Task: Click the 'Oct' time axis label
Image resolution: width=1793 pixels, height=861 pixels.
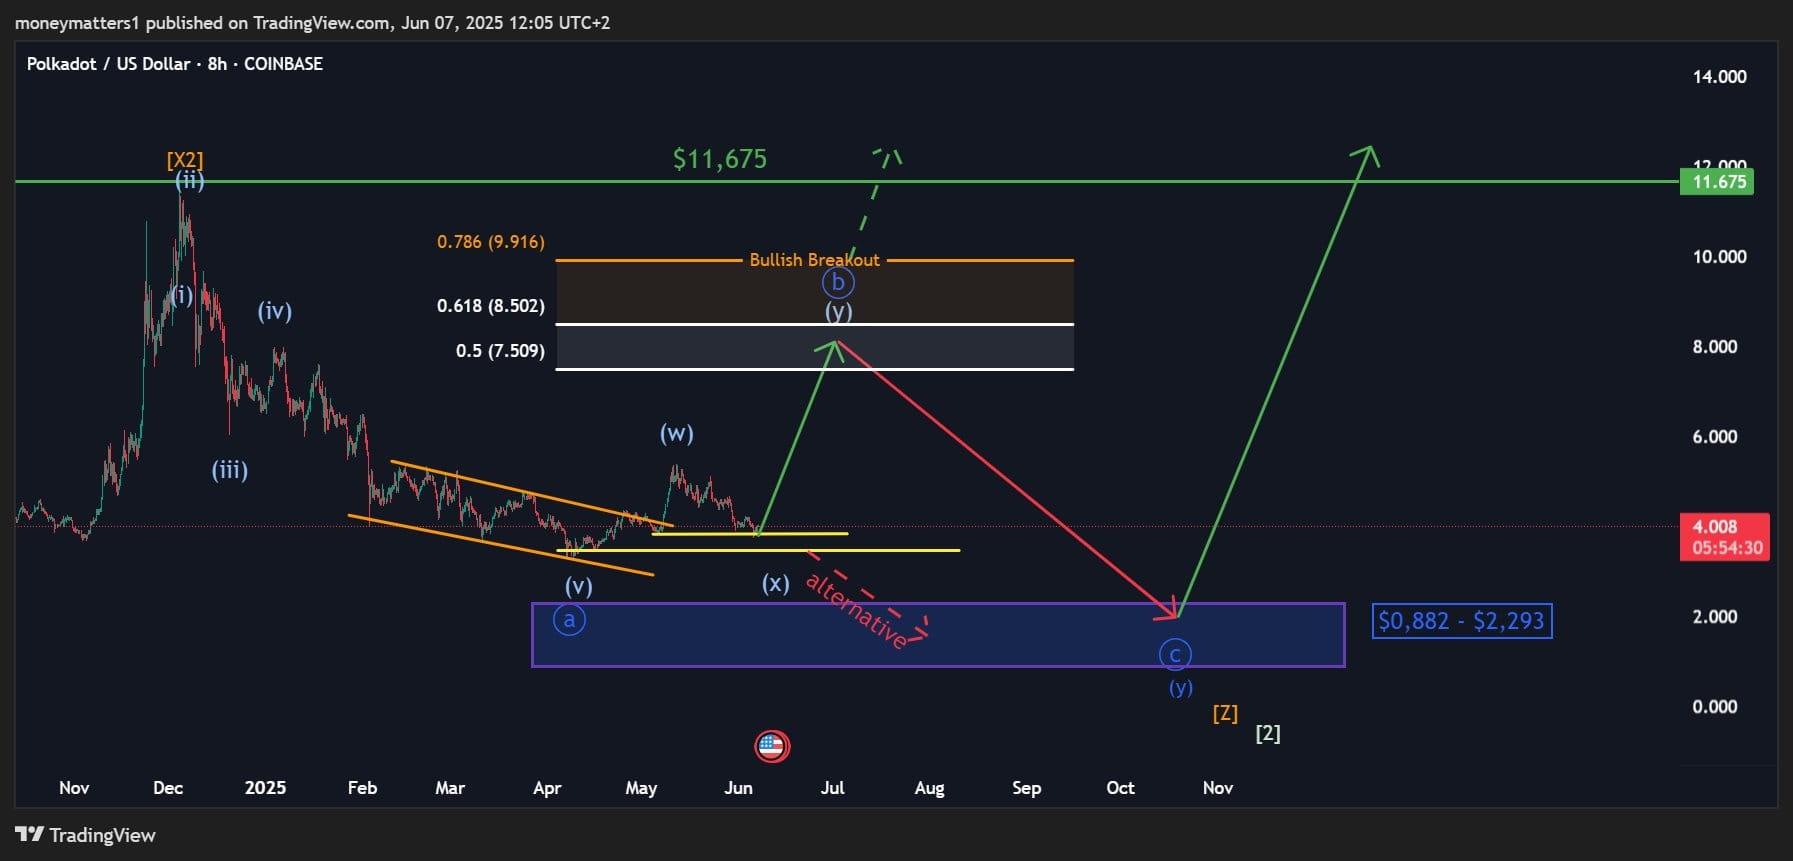Action: click(x=1120, y=788)
